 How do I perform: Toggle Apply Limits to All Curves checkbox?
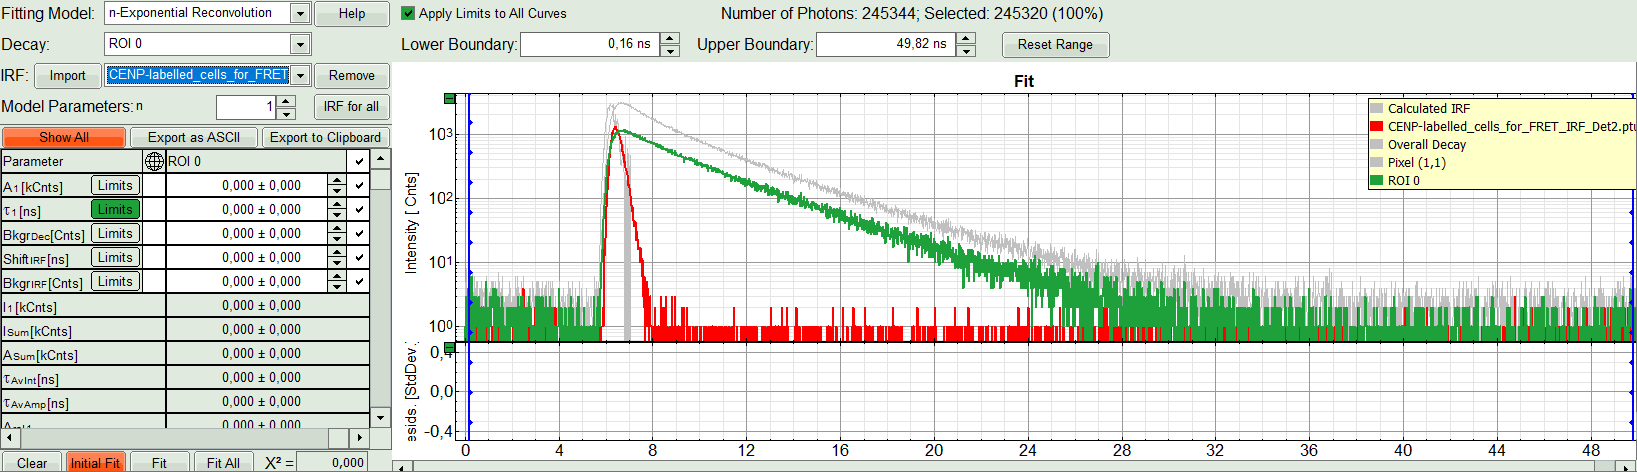click(408, 13)
